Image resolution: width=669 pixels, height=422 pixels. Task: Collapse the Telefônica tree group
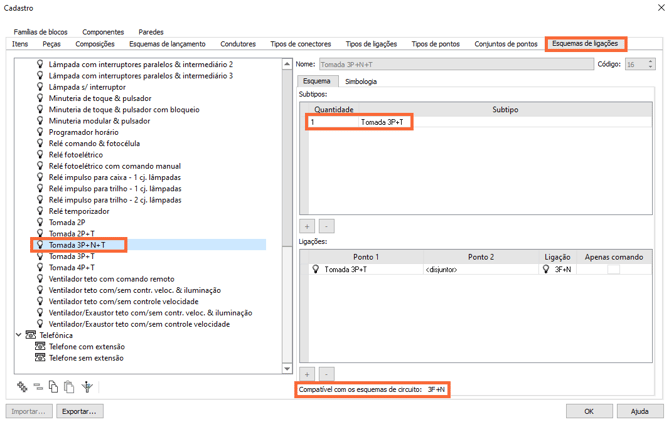point(18,336)
